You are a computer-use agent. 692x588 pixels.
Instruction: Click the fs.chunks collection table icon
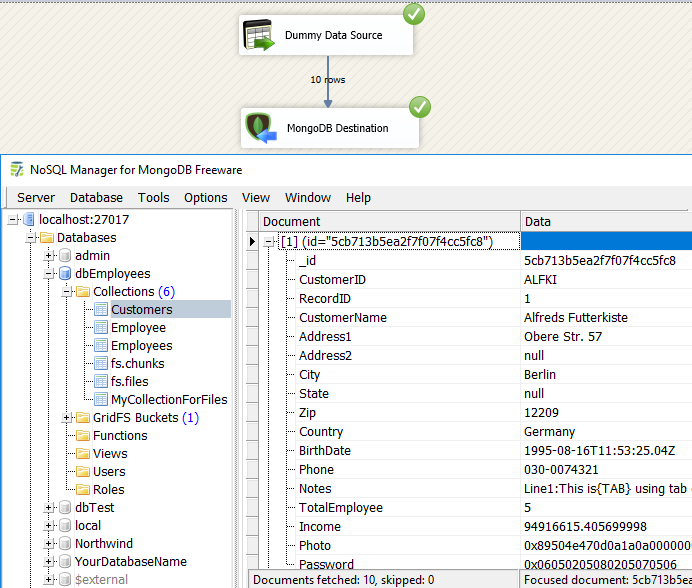[101, 364]
